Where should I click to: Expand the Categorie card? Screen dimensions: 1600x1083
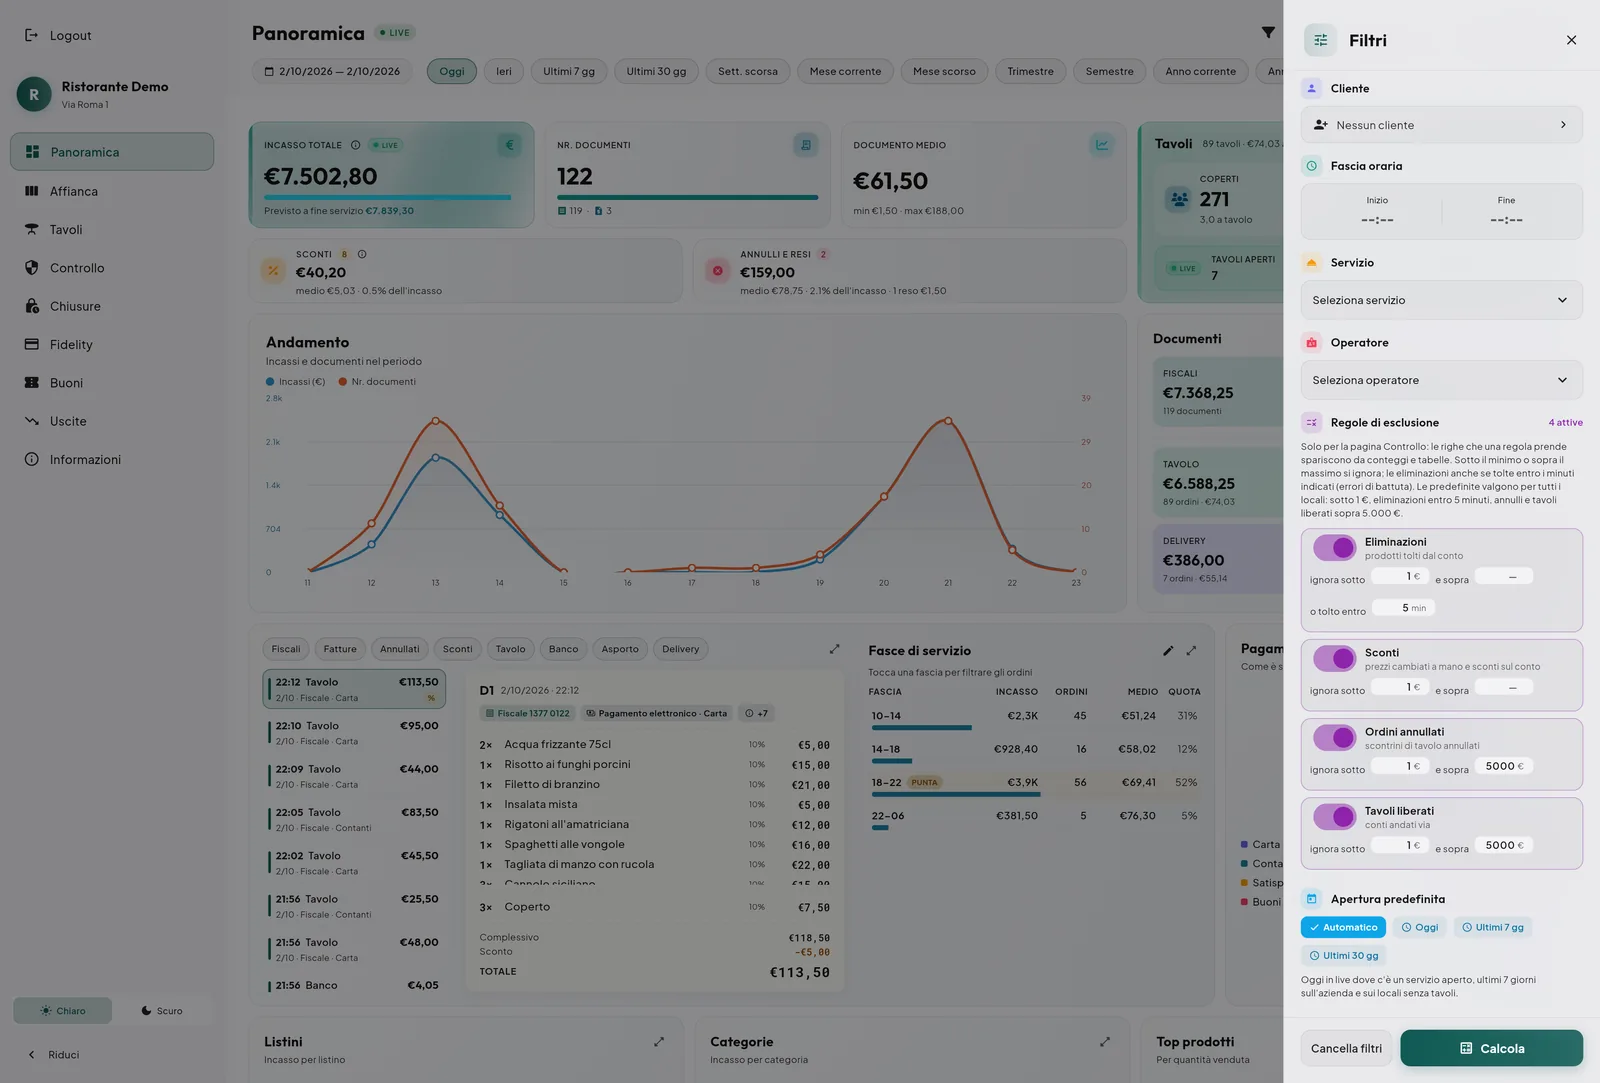[1105, 1042]
